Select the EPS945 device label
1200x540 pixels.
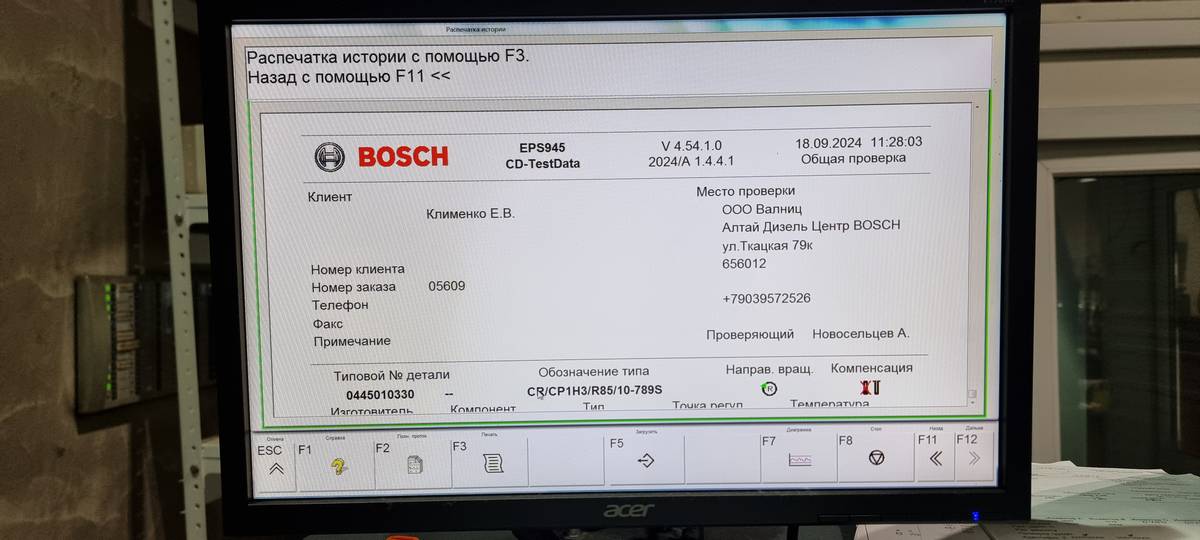point(542,147)
